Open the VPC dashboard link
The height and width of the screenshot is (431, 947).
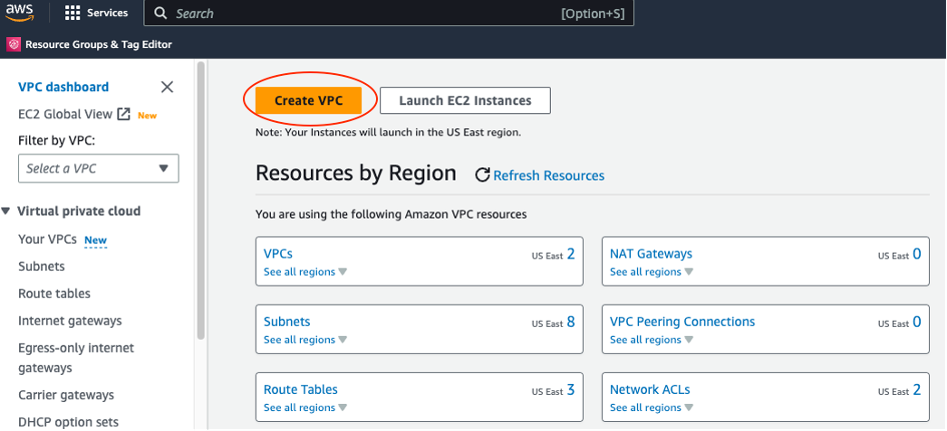coord(63,87)
